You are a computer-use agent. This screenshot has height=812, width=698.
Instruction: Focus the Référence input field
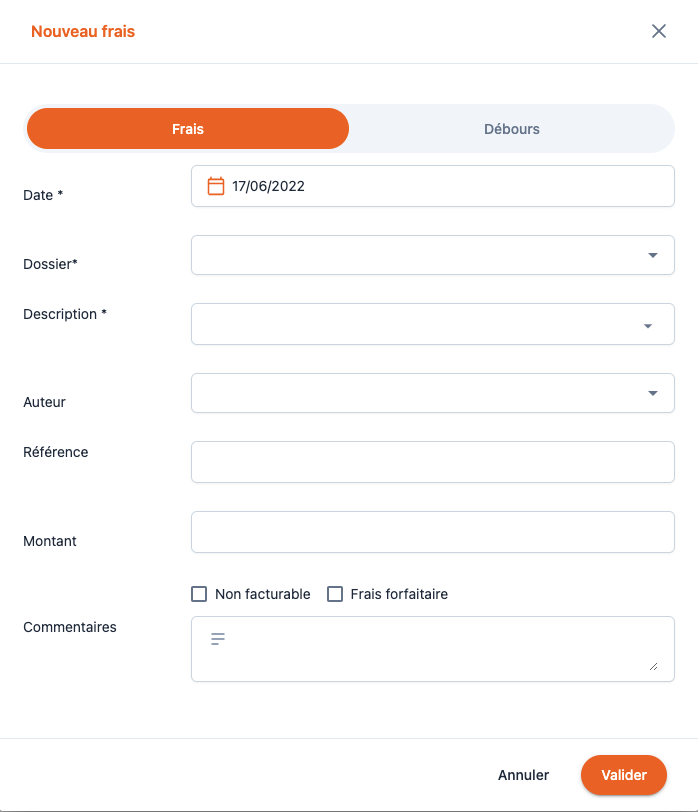[432, 462]
